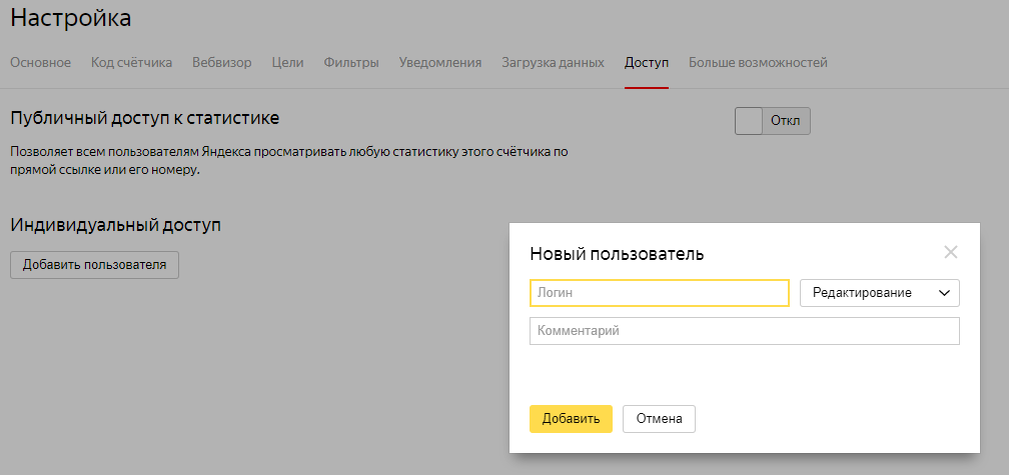
Task: Open the Вебвизор tab
Action: tap(222, 62)
